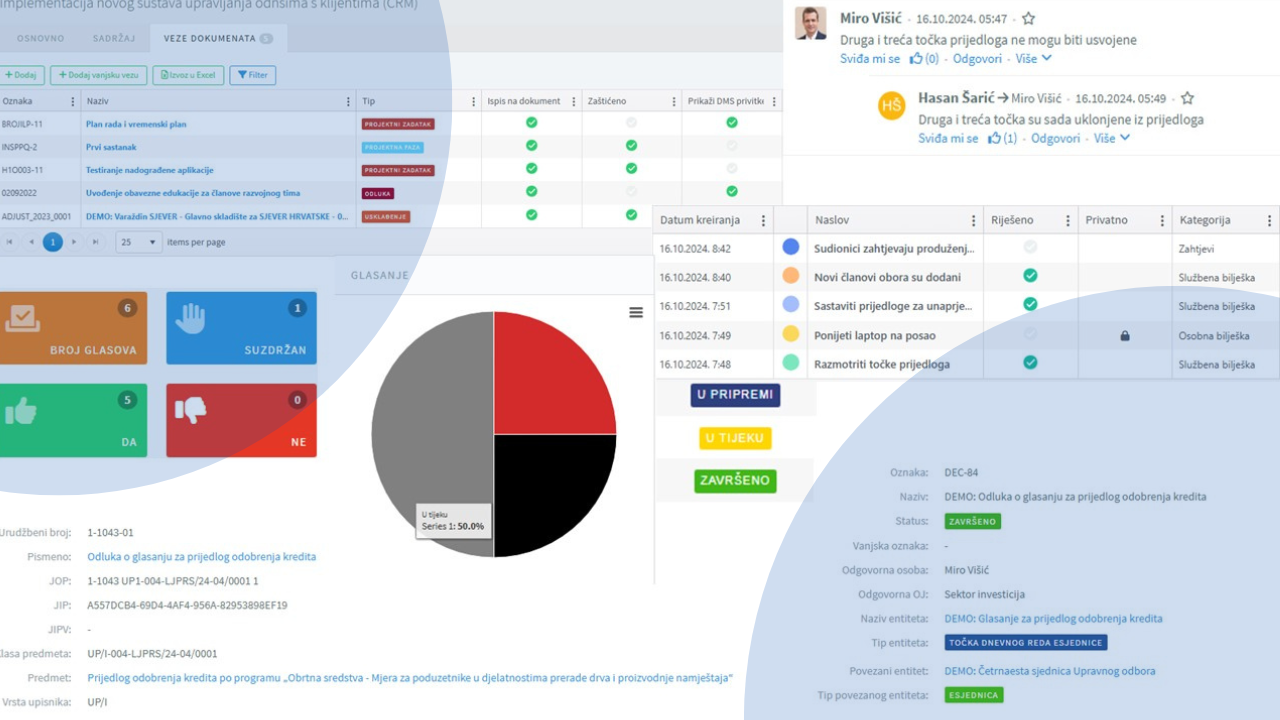
Task: Open Plan rada i vremenski plan link
Action: click(136, 124)
